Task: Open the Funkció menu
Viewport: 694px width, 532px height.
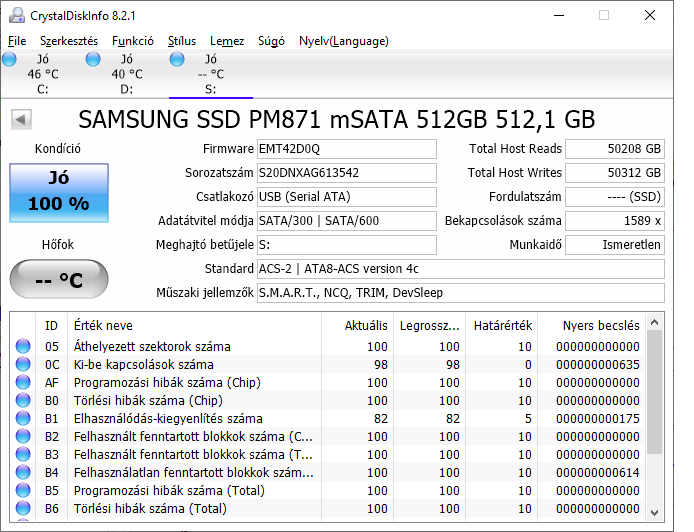Action: 133,41
